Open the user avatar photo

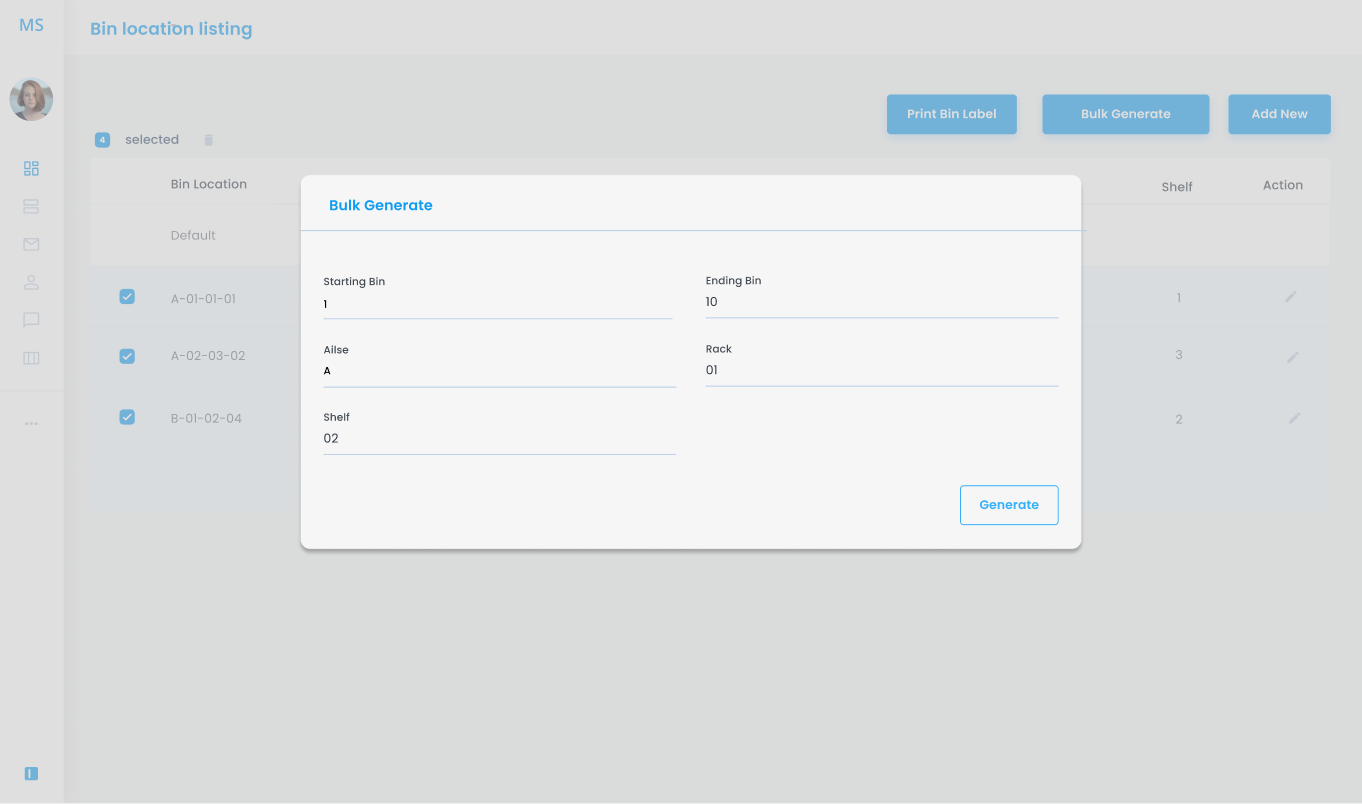(31, 99)
